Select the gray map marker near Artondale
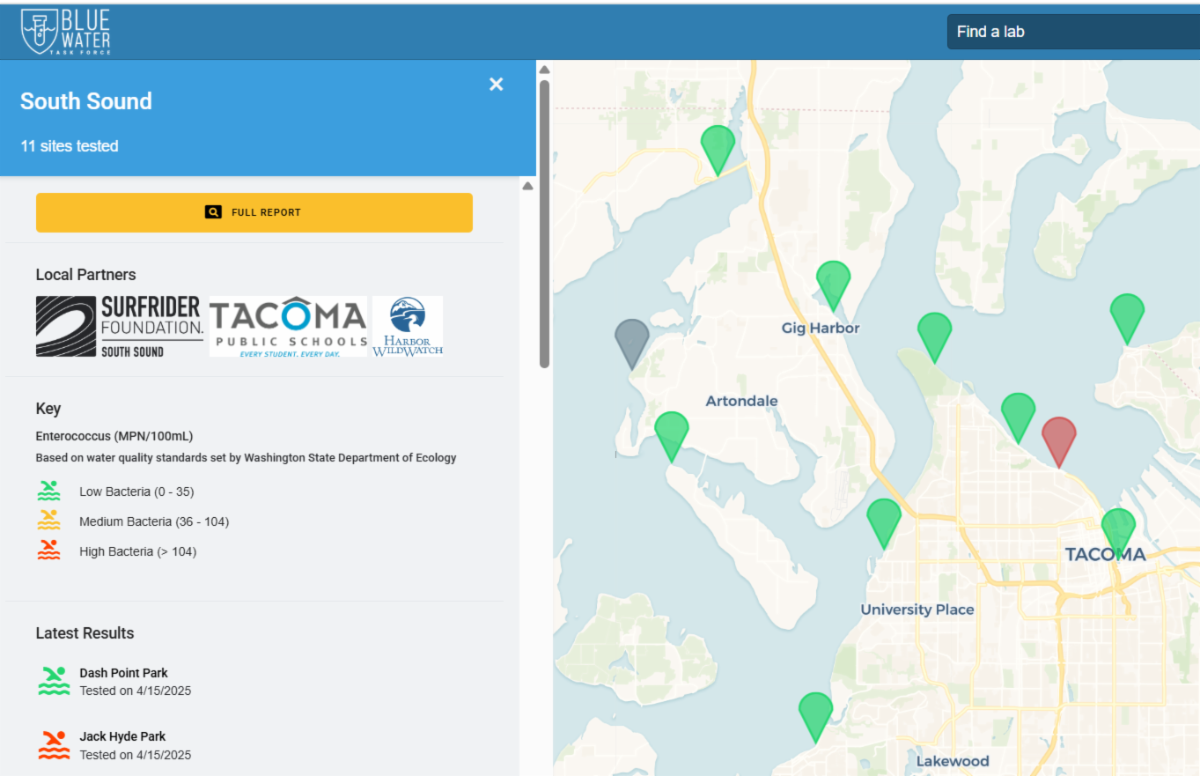Screen dimensions: 1200x776 tap(631, 340)
